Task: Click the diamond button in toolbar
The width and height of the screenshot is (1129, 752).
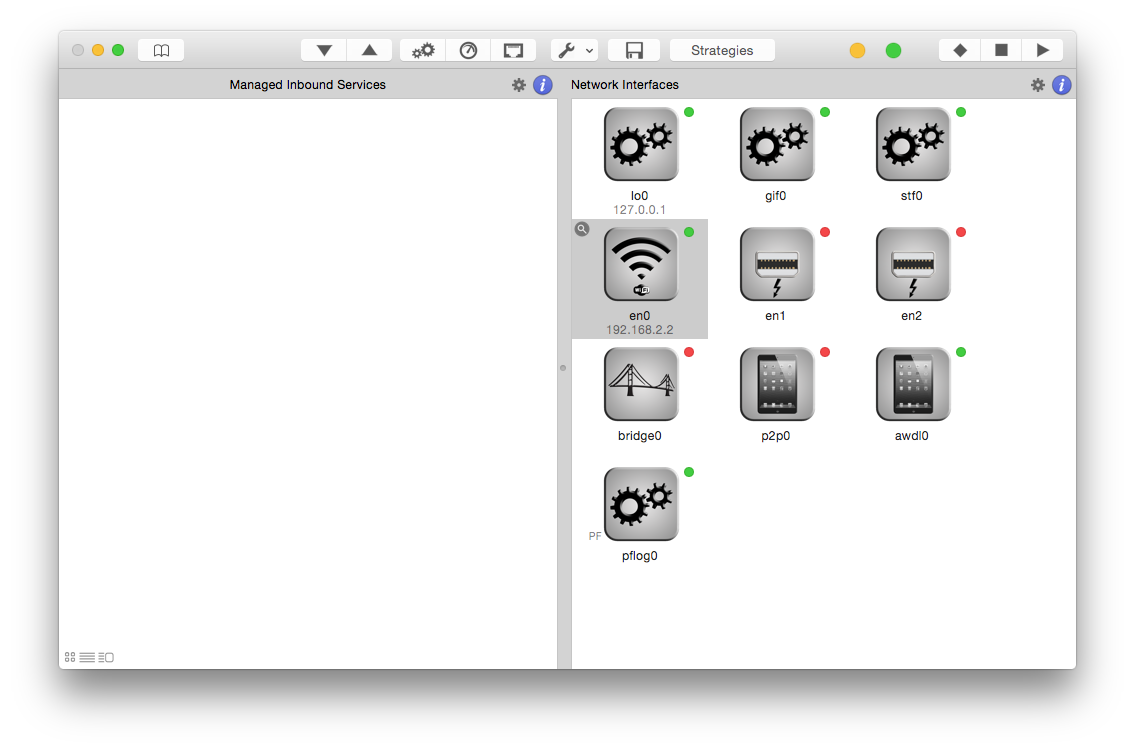Action: 960,50
